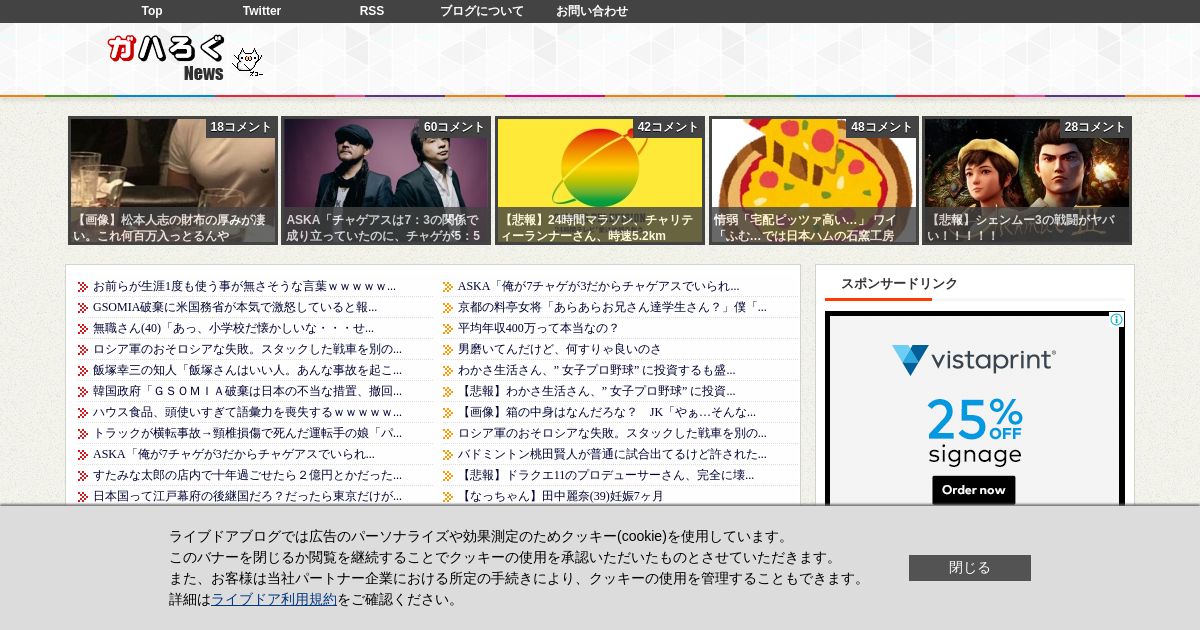Open article 韓国政府「ＧＳＯＭＩＡ破棄は日本の不当な措置
The width and height of the screenshot is (1200, 630).
(247, 391)
